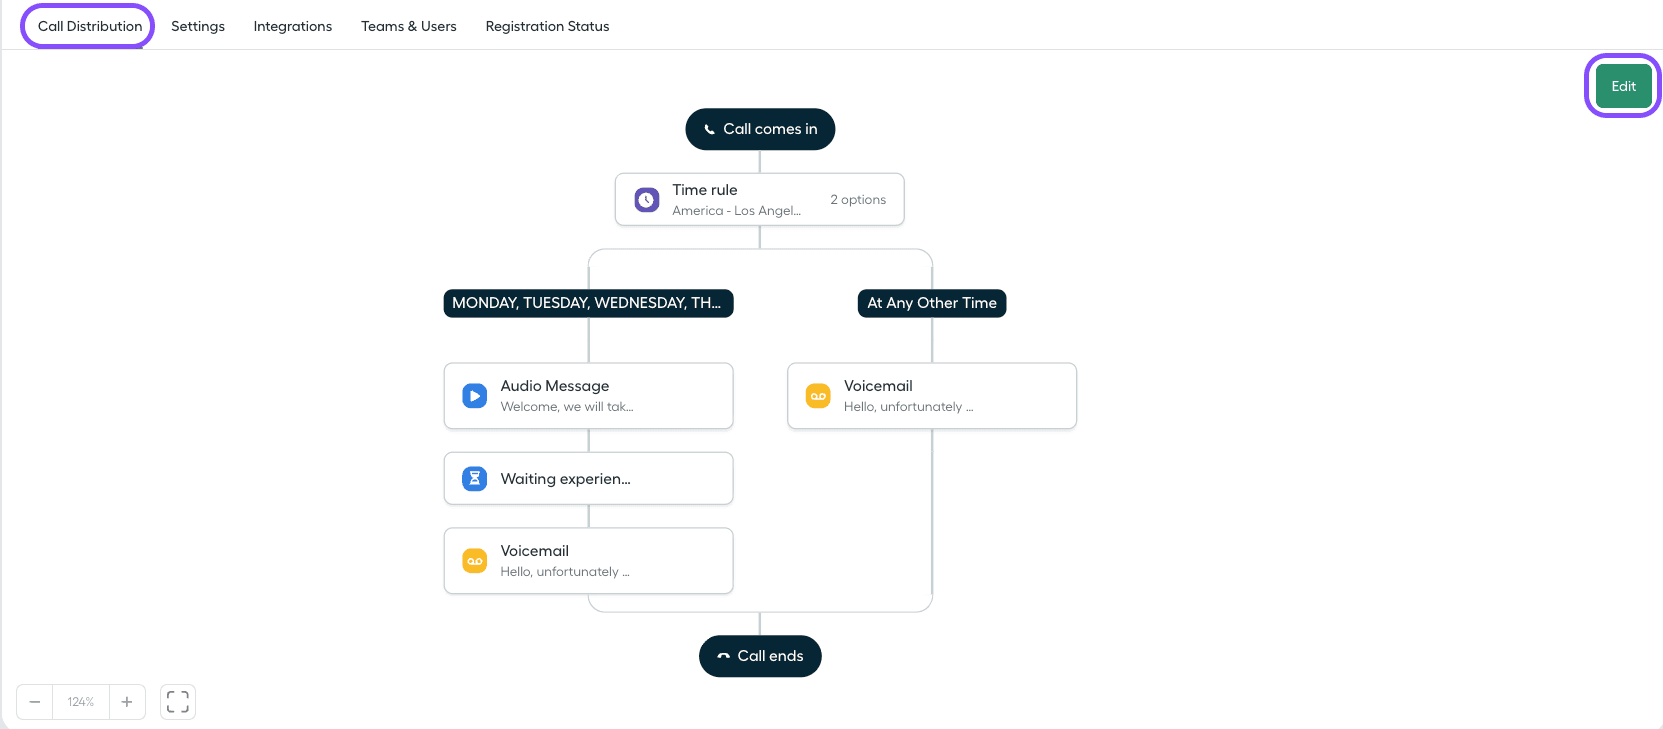Expand the Time rule 2 options

858,200
